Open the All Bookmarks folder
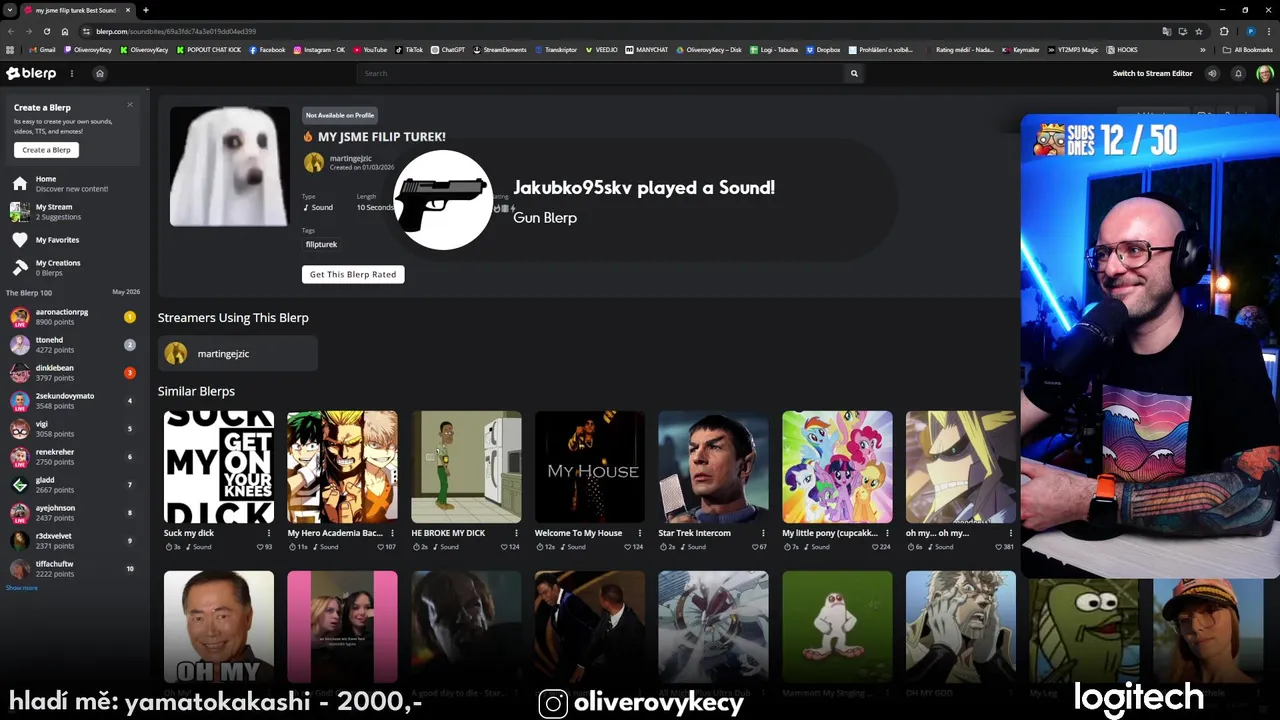Viewport: 1280px width, 720px height. (x=1247, y=49)
